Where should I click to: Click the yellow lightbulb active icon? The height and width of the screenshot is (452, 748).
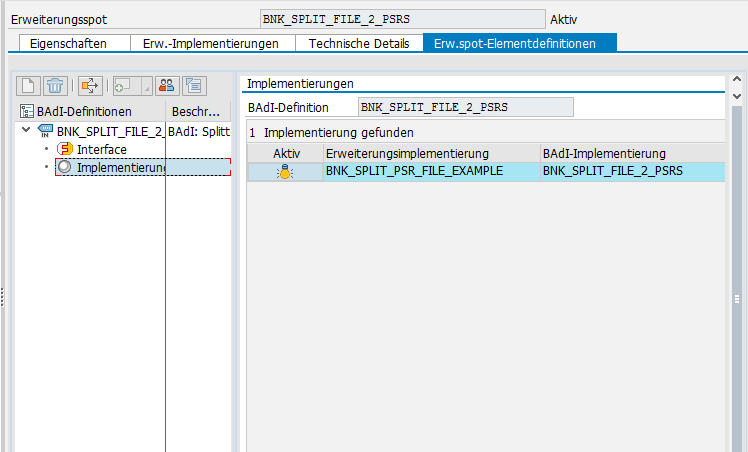tap(285, 172)
